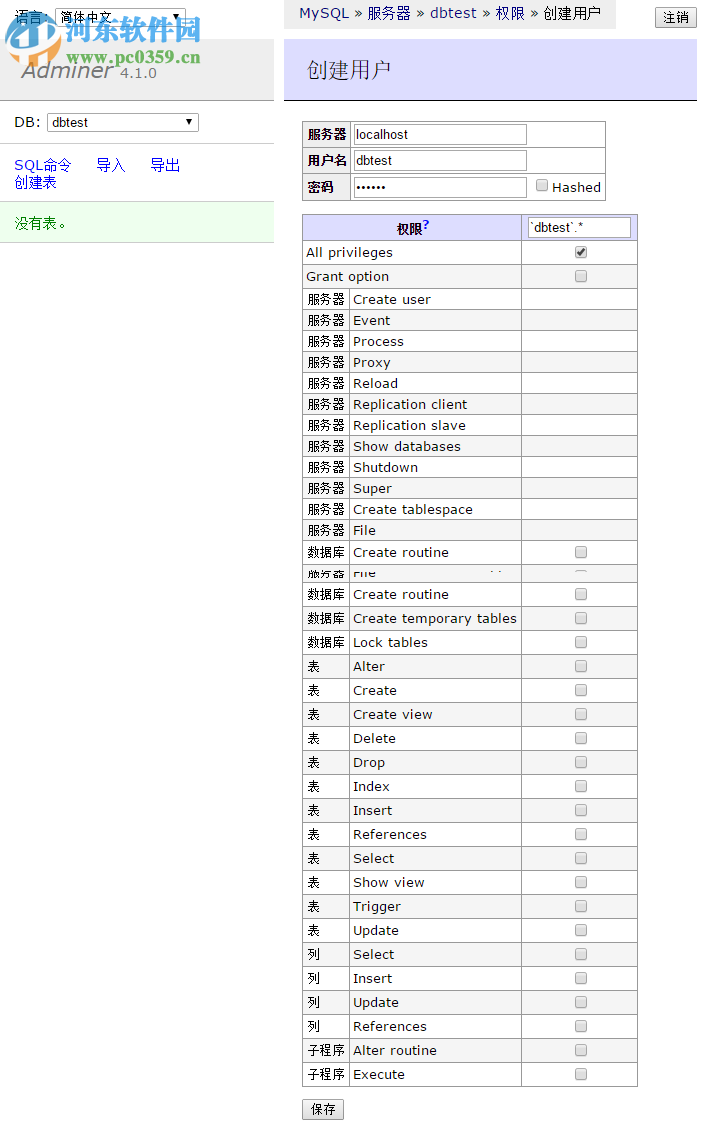Click the 注销 logout button
Screen dimensions: 716x1139
[675, 17]
